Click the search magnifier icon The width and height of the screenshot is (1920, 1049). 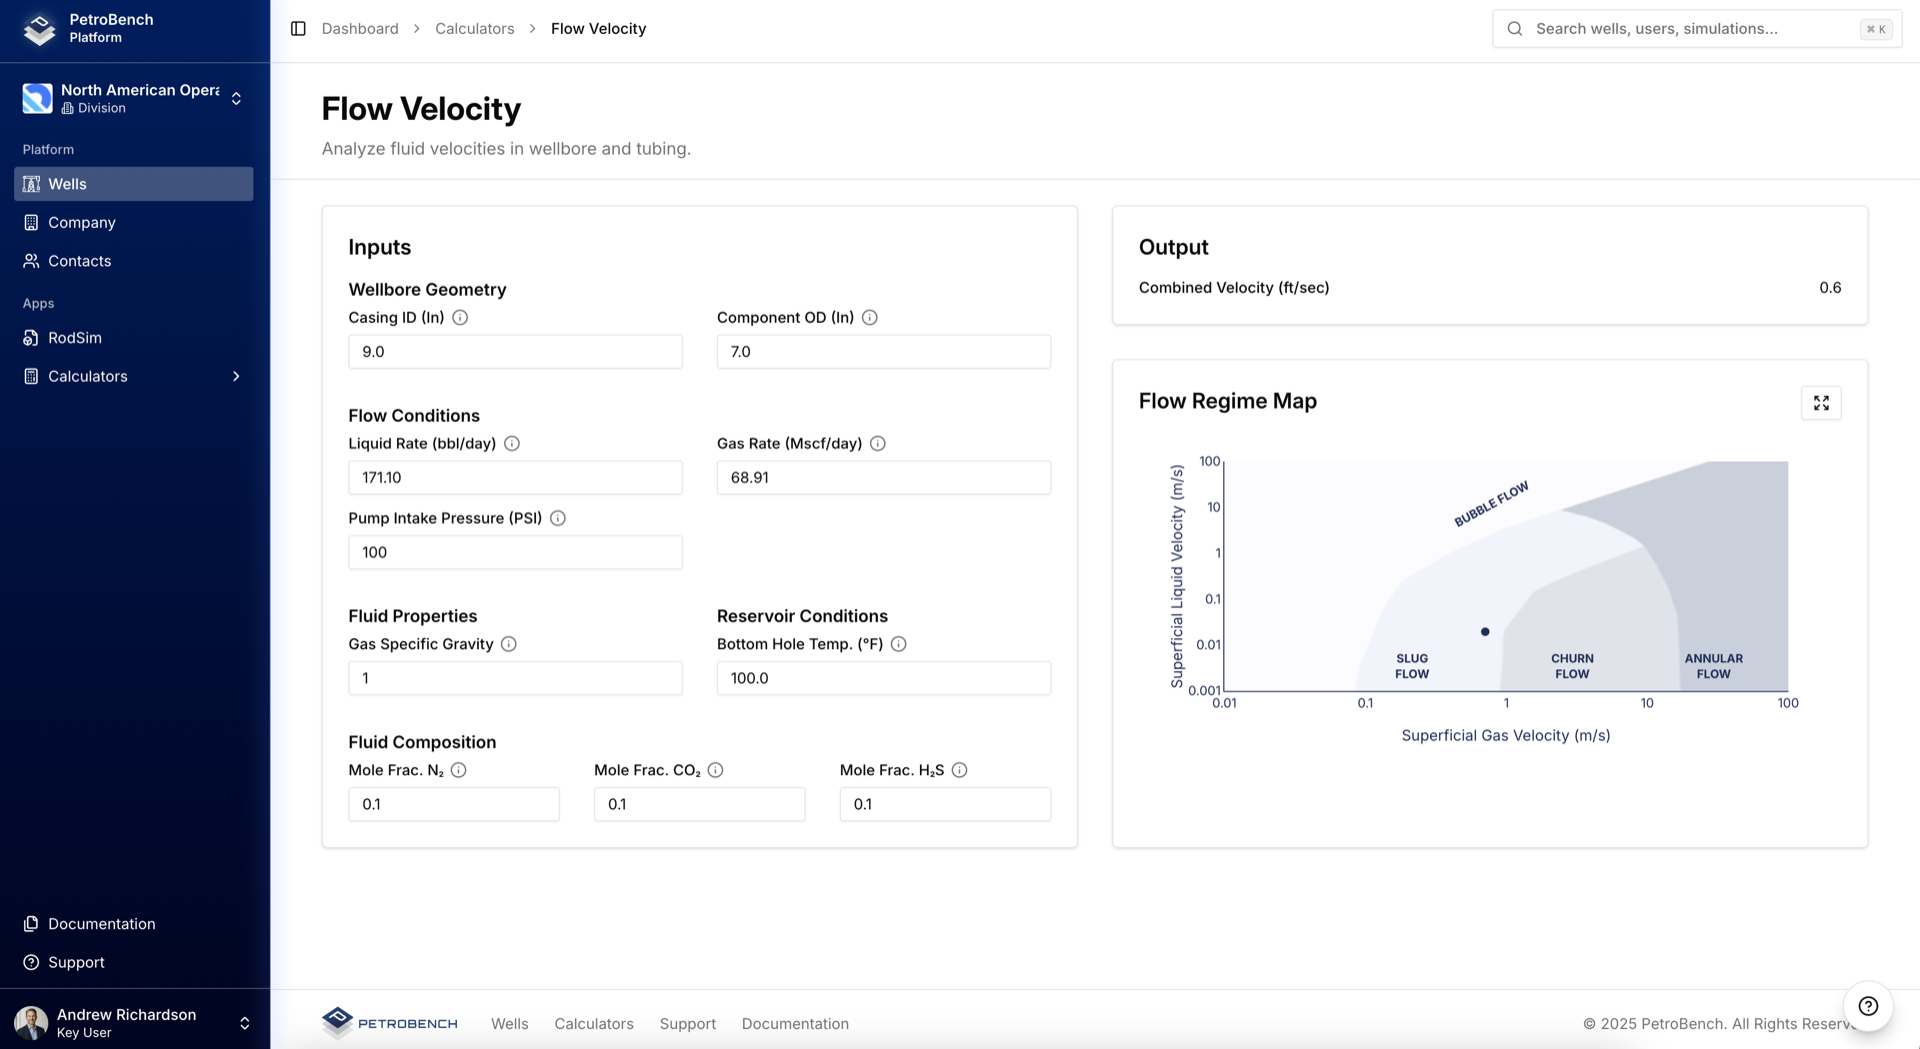(x=1516, y=28)
